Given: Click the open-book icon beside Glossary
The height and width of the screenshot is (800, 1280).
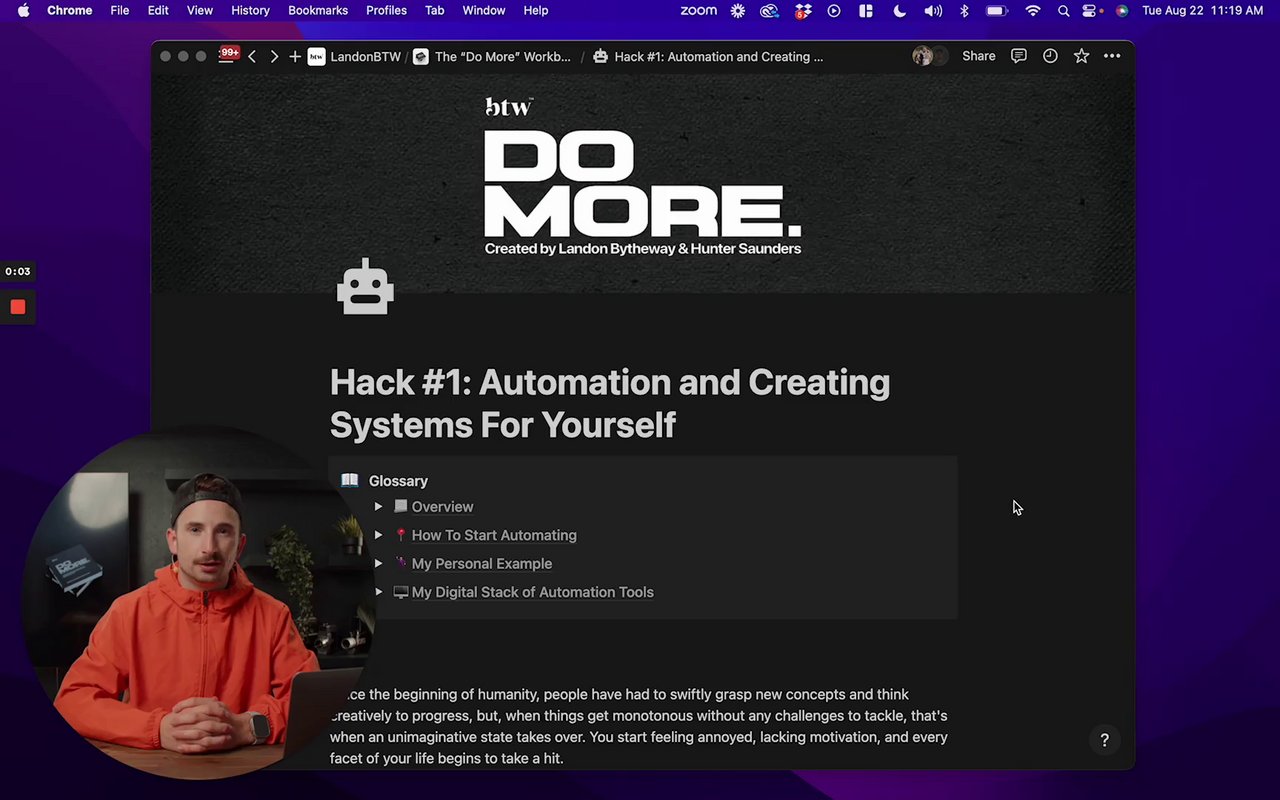Looking at the screenshot, I should [x=349, y=480].
